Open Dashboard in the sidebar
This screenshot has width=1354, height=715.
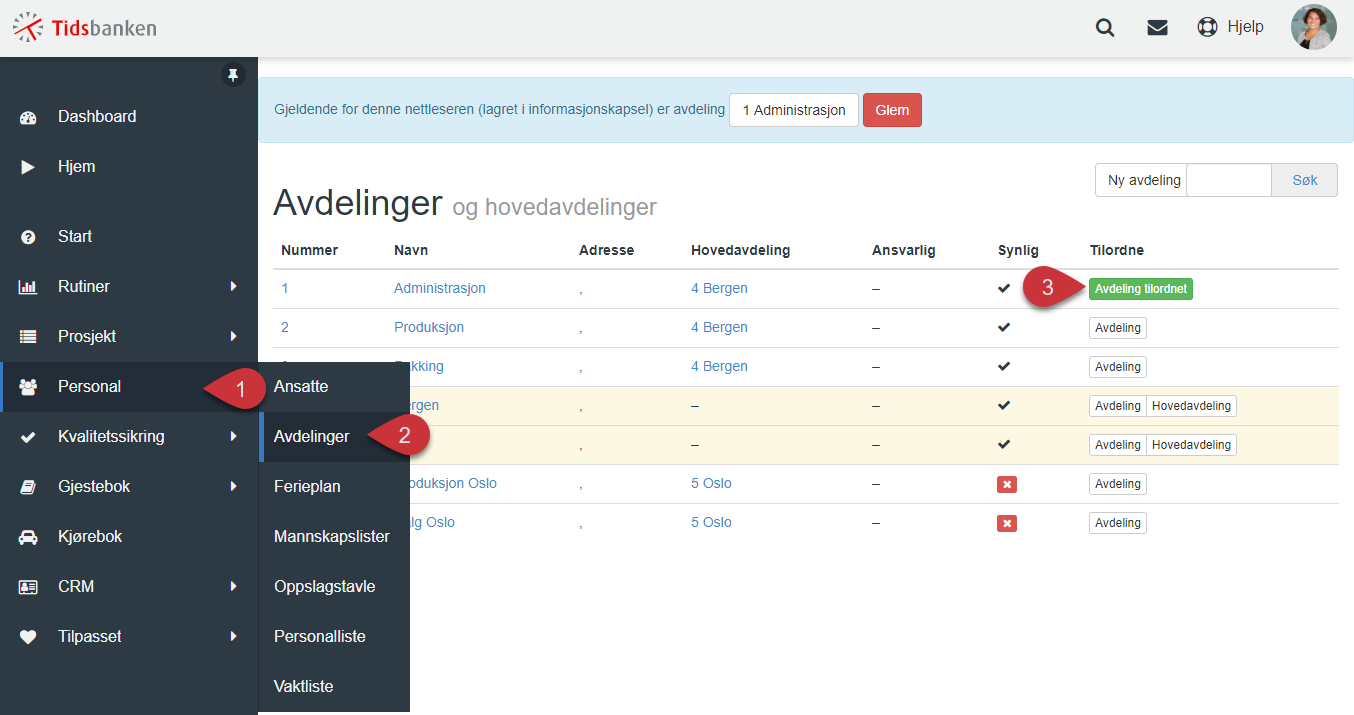(x=129, y=117)
